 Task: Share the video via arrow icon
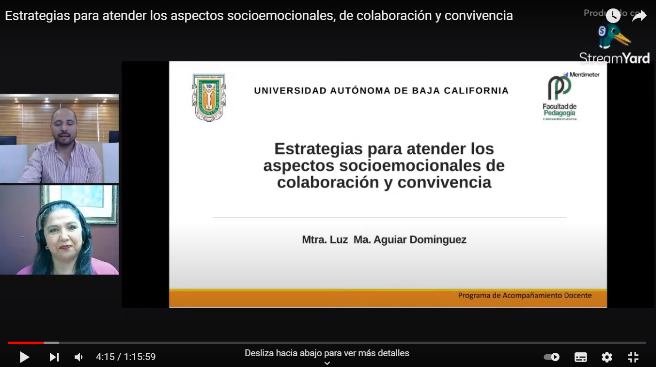click(x=639, y=16)
